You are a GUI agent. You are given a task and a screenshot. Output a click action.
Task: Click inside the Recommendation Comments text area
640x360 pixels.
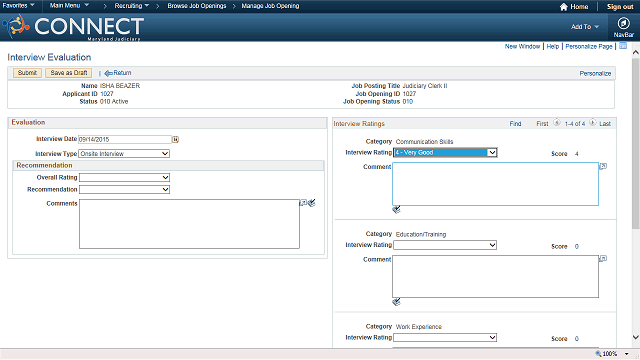(x=189, y=224)
